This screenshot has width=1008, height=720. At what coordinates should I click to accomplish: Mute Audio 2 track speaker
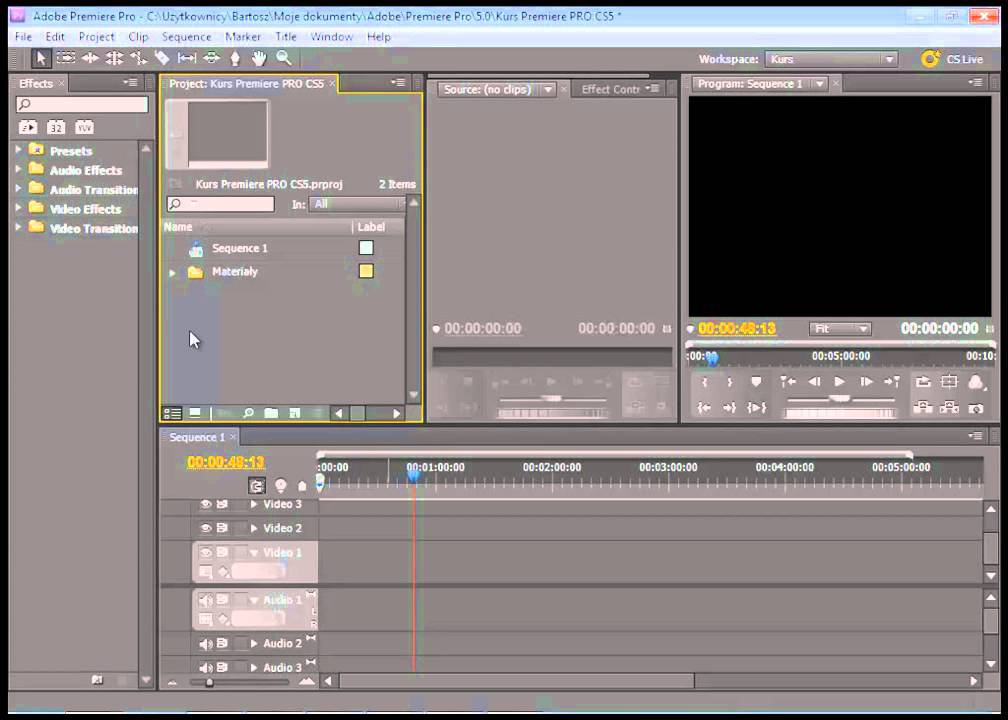coord(206,644)
